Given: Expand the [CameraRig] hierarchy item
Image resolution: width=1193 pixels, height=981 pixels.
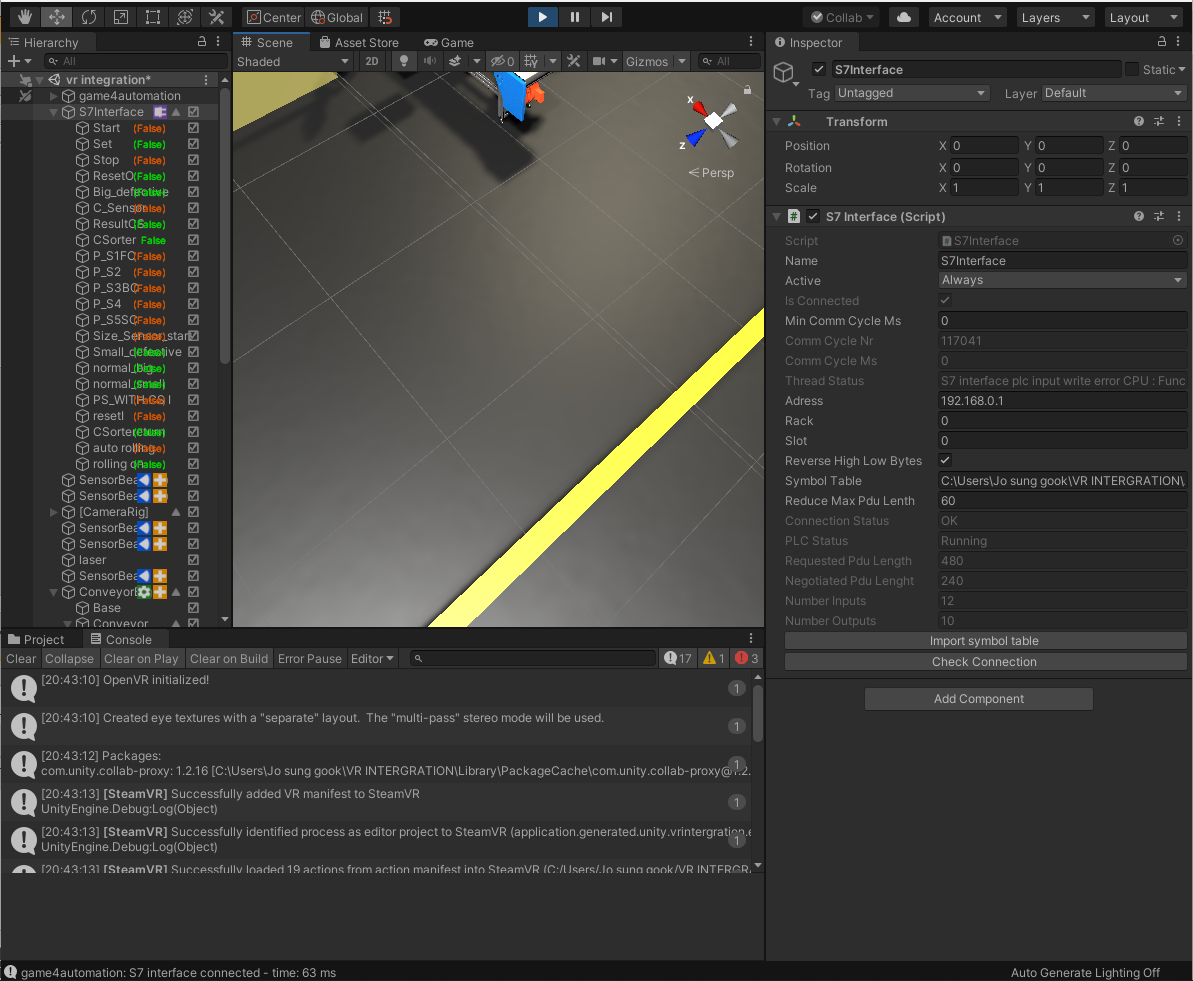Looking at the screenshot, I should pyautogui.click(x=53, y=512).
